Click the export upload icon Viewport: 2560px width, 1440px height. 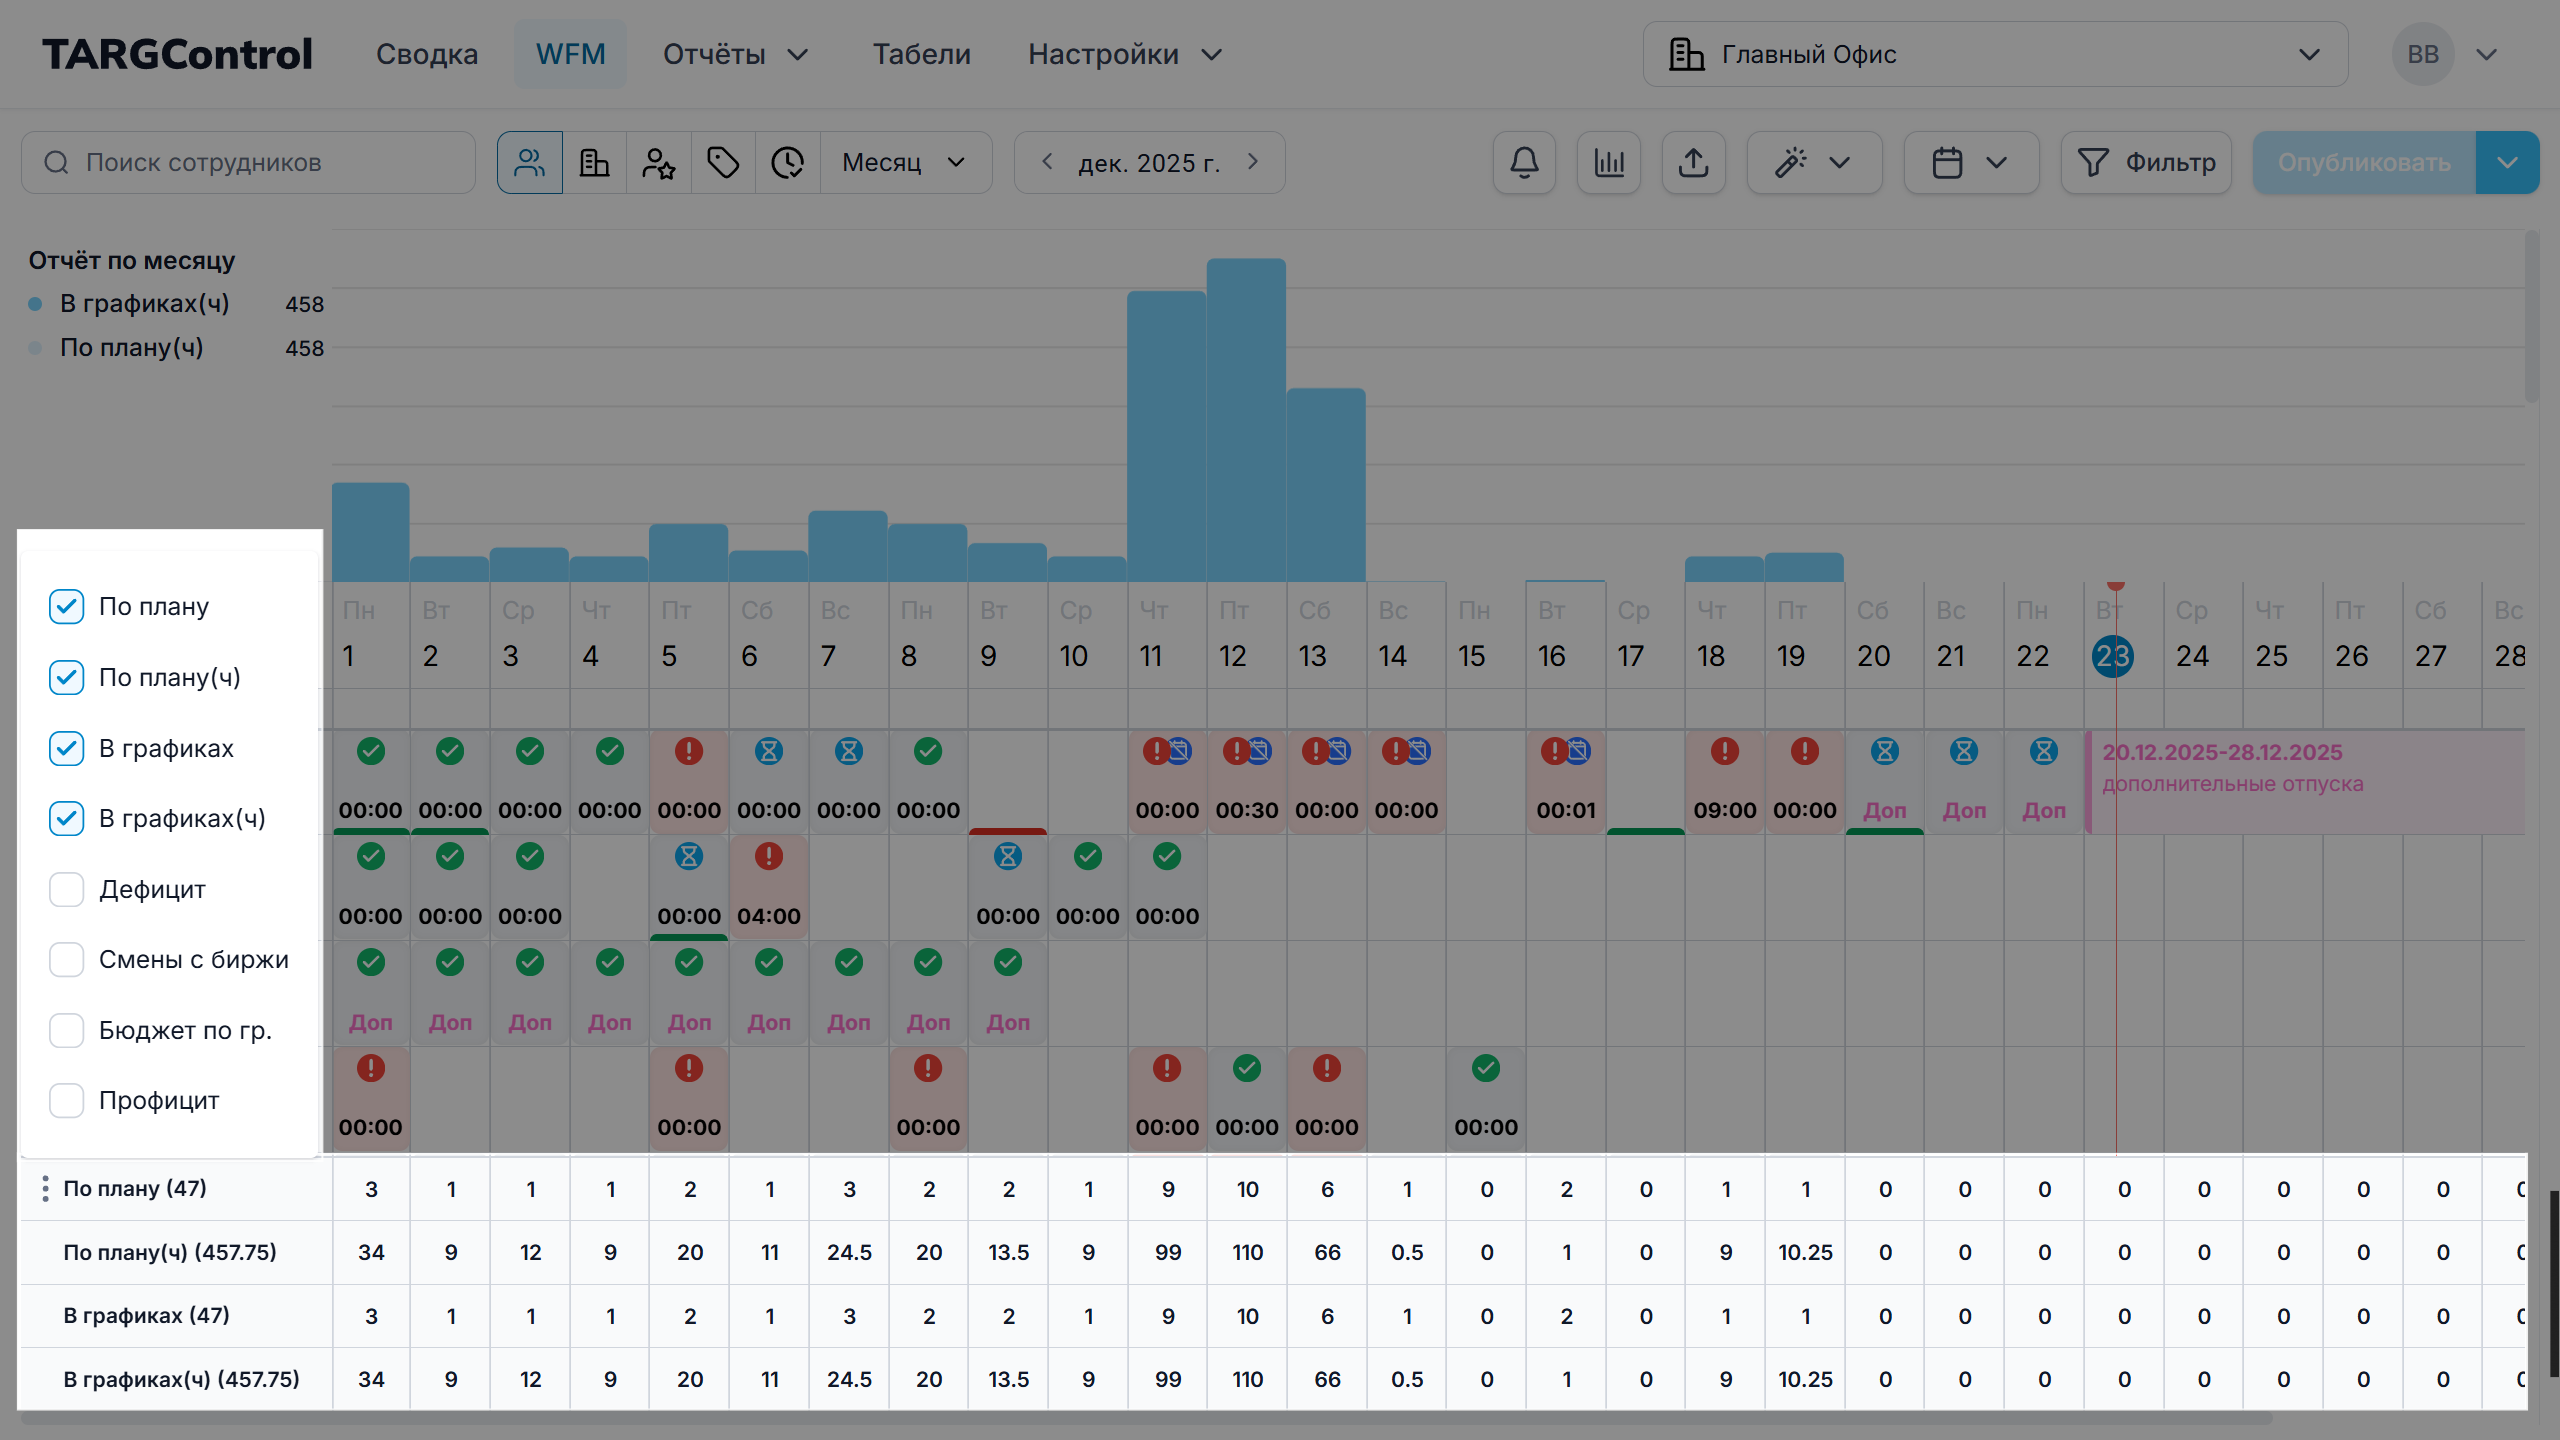click(x=1693, y=162)
